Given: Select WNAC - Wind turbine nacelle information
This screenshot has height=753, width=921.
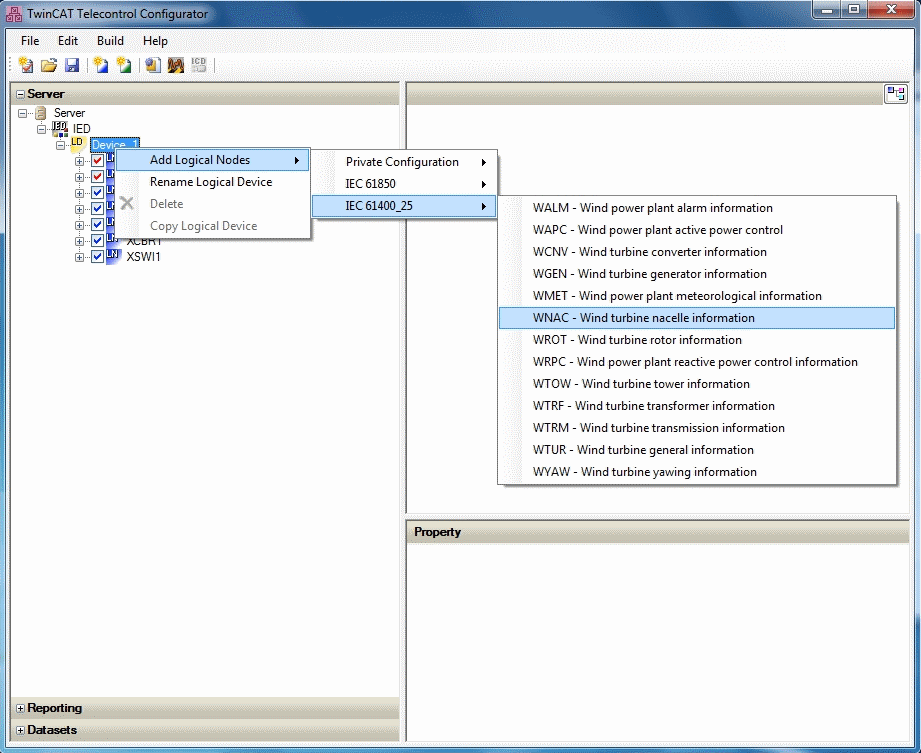Looking at the screenshot, I should (697, 318).
